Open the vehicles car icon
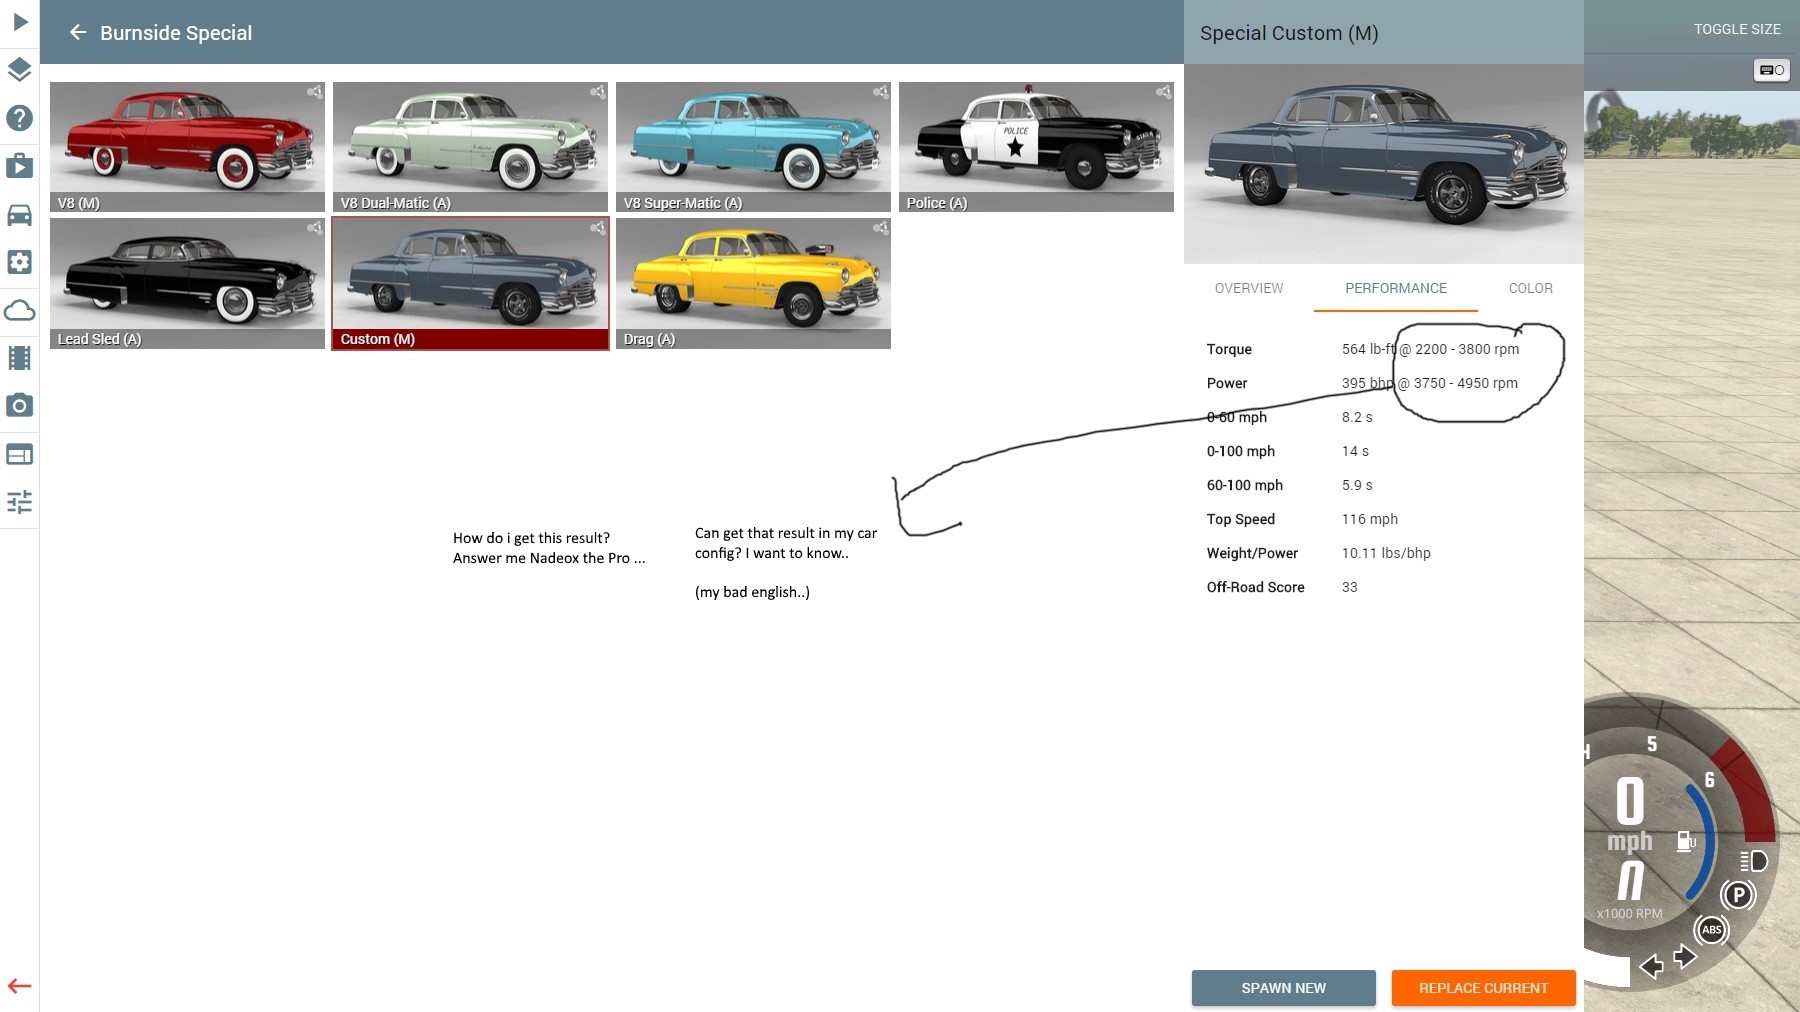This screenshot has height=1012, width=1800. 19,214
